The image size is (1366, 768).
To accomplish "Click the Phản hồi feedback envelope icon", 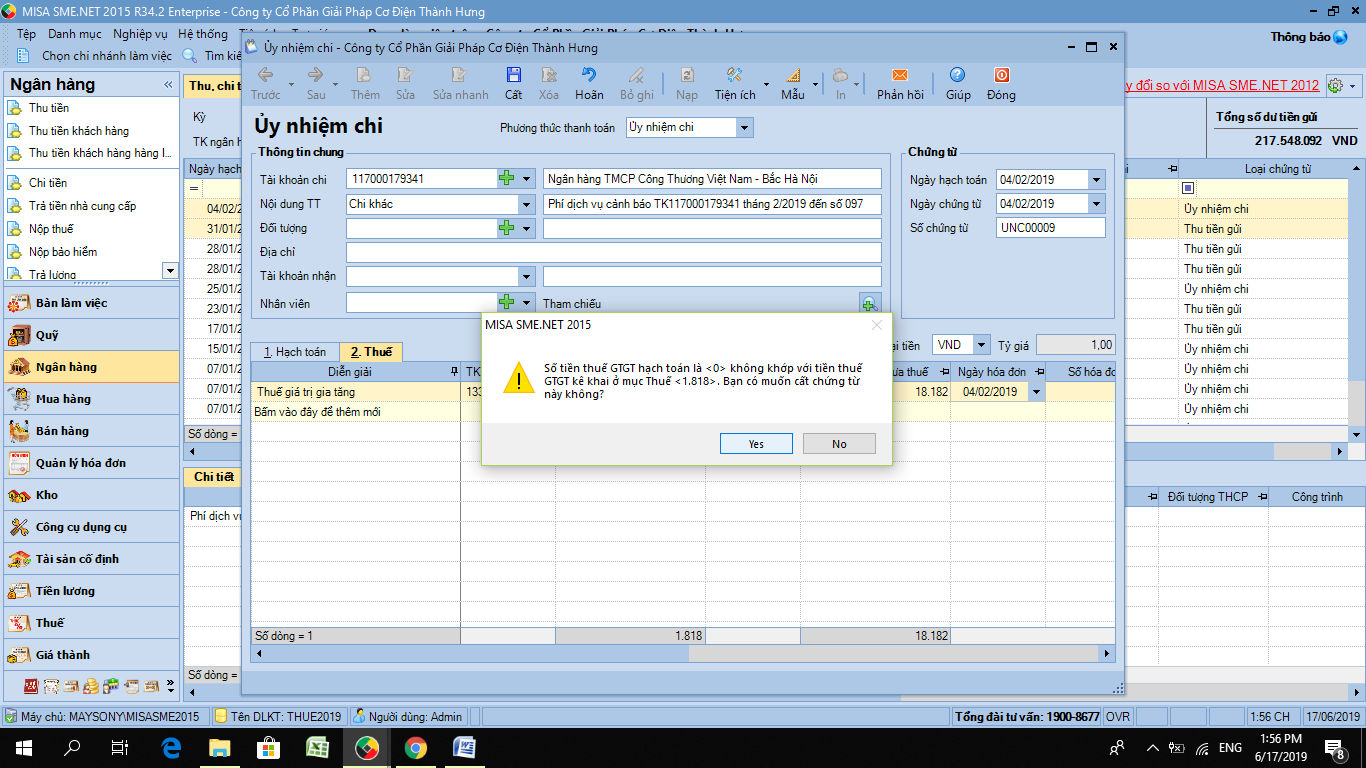I will (900, 75).
